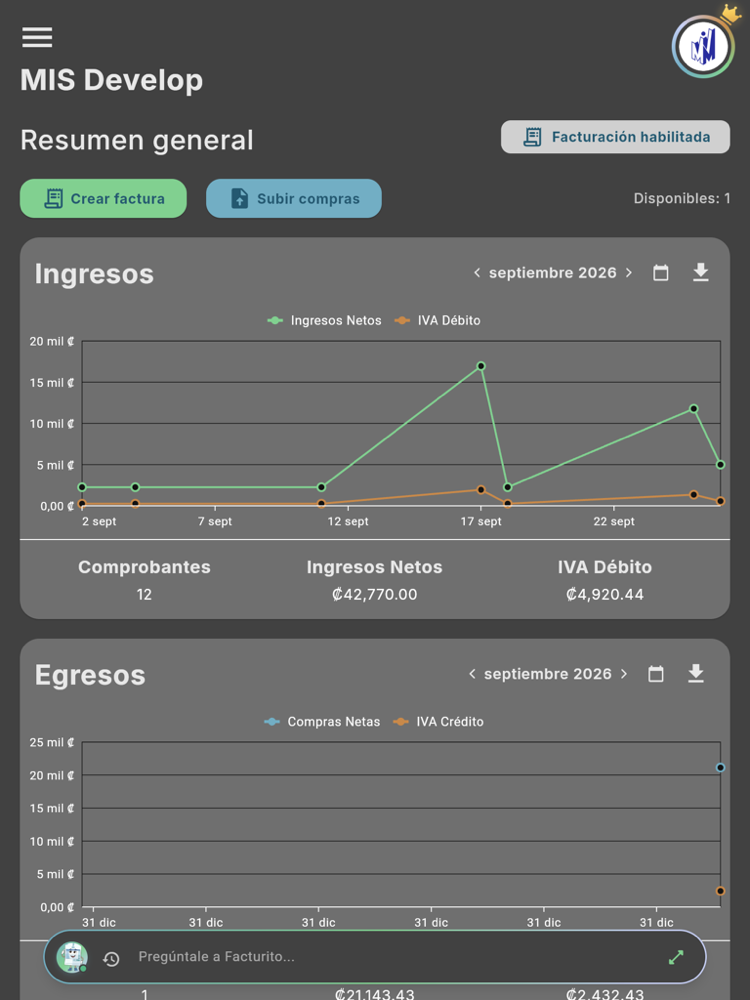Click the ₡42,770.00 Ingresos Netos value

click(374, 594)
